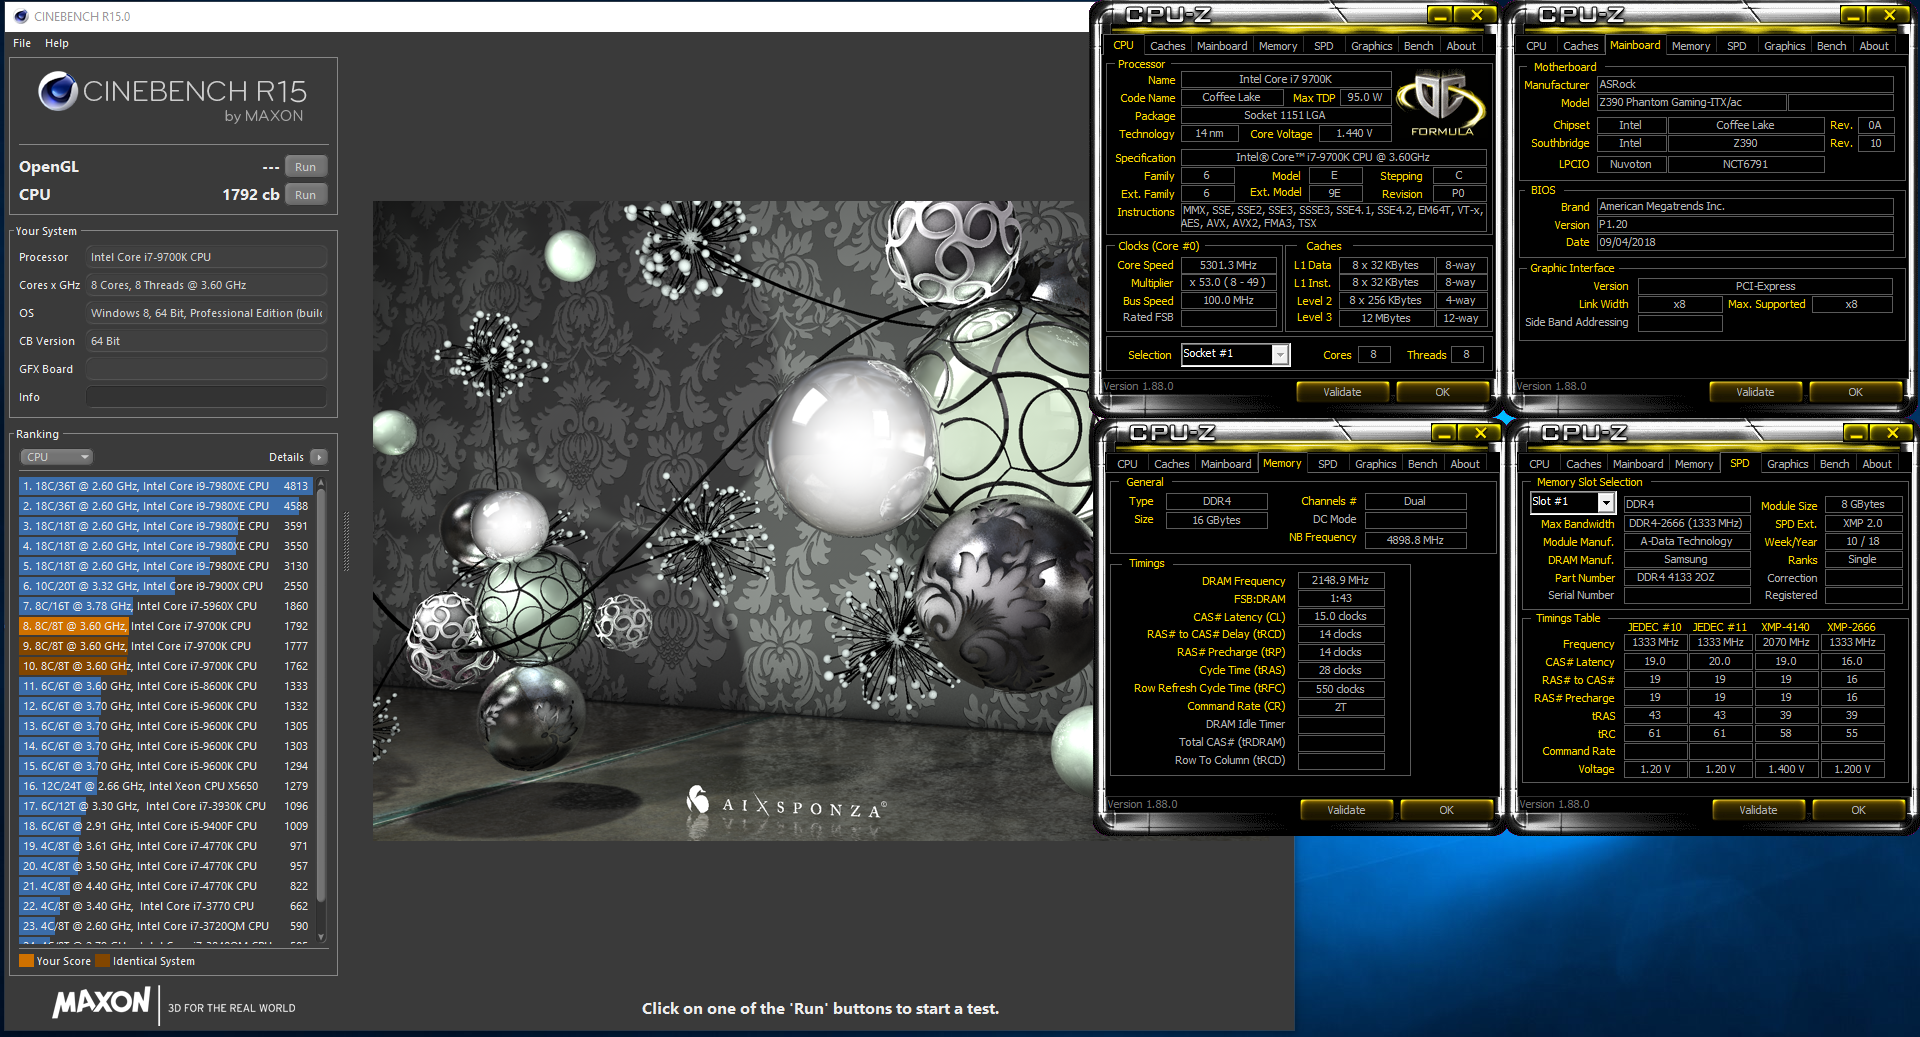Click the Z390 Phantom Gaming-ITX/ac model field
1920x1037 pixels.
click(1690, 102)
